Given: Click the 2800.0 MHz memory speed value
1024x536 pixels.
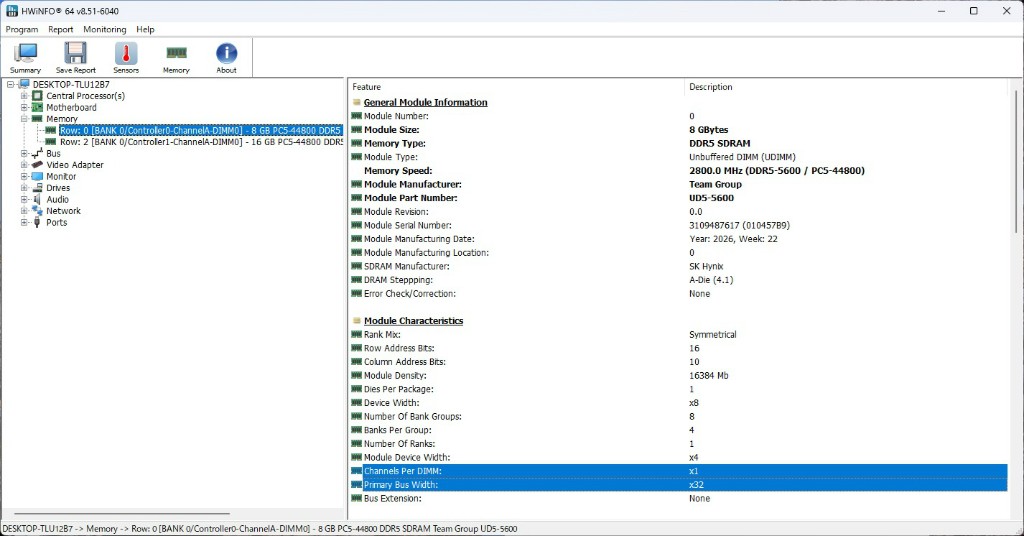Looking at the screenshot, I should click(776, 170).
